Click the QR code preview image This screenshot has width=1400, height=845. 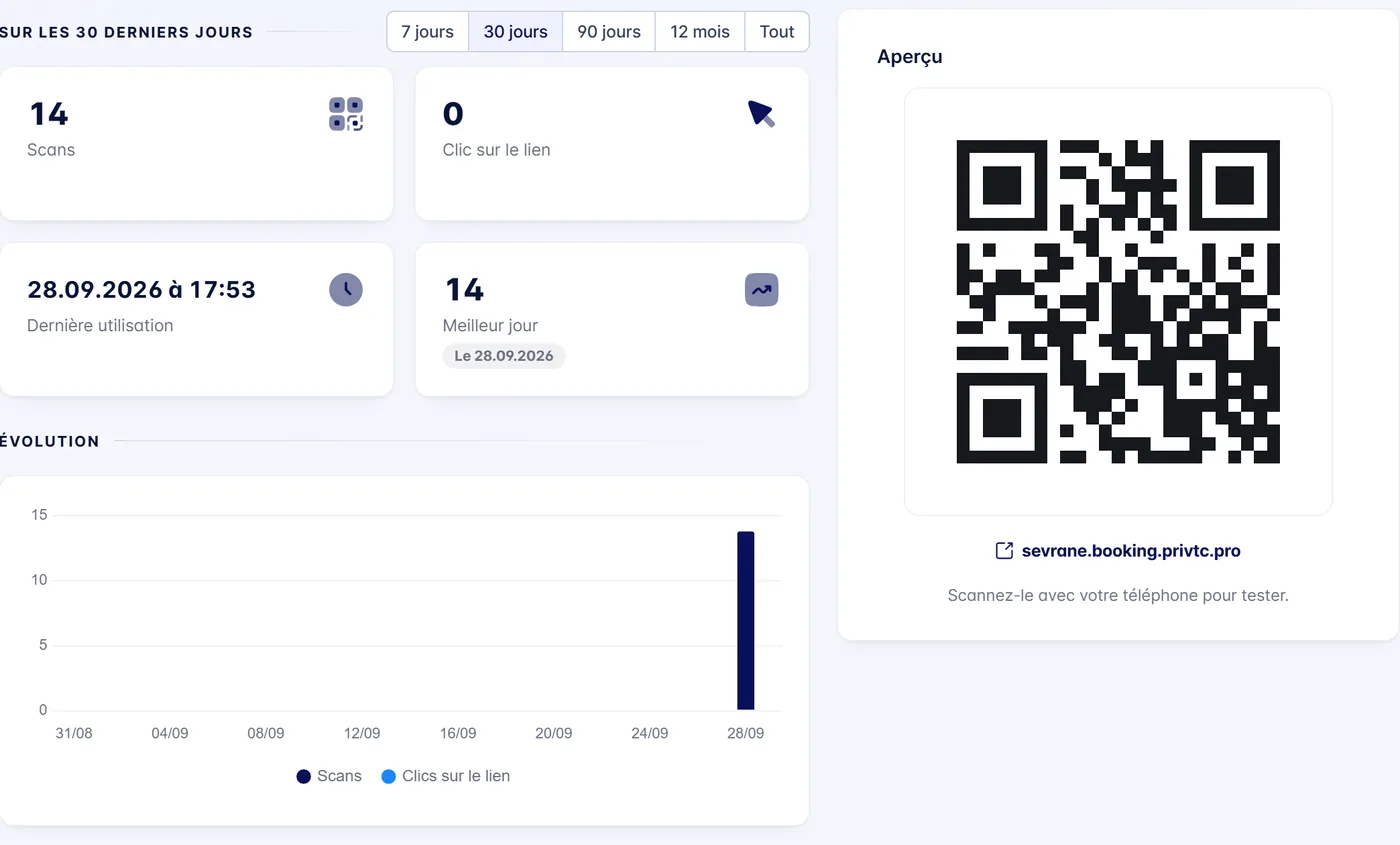(1118, 301)
